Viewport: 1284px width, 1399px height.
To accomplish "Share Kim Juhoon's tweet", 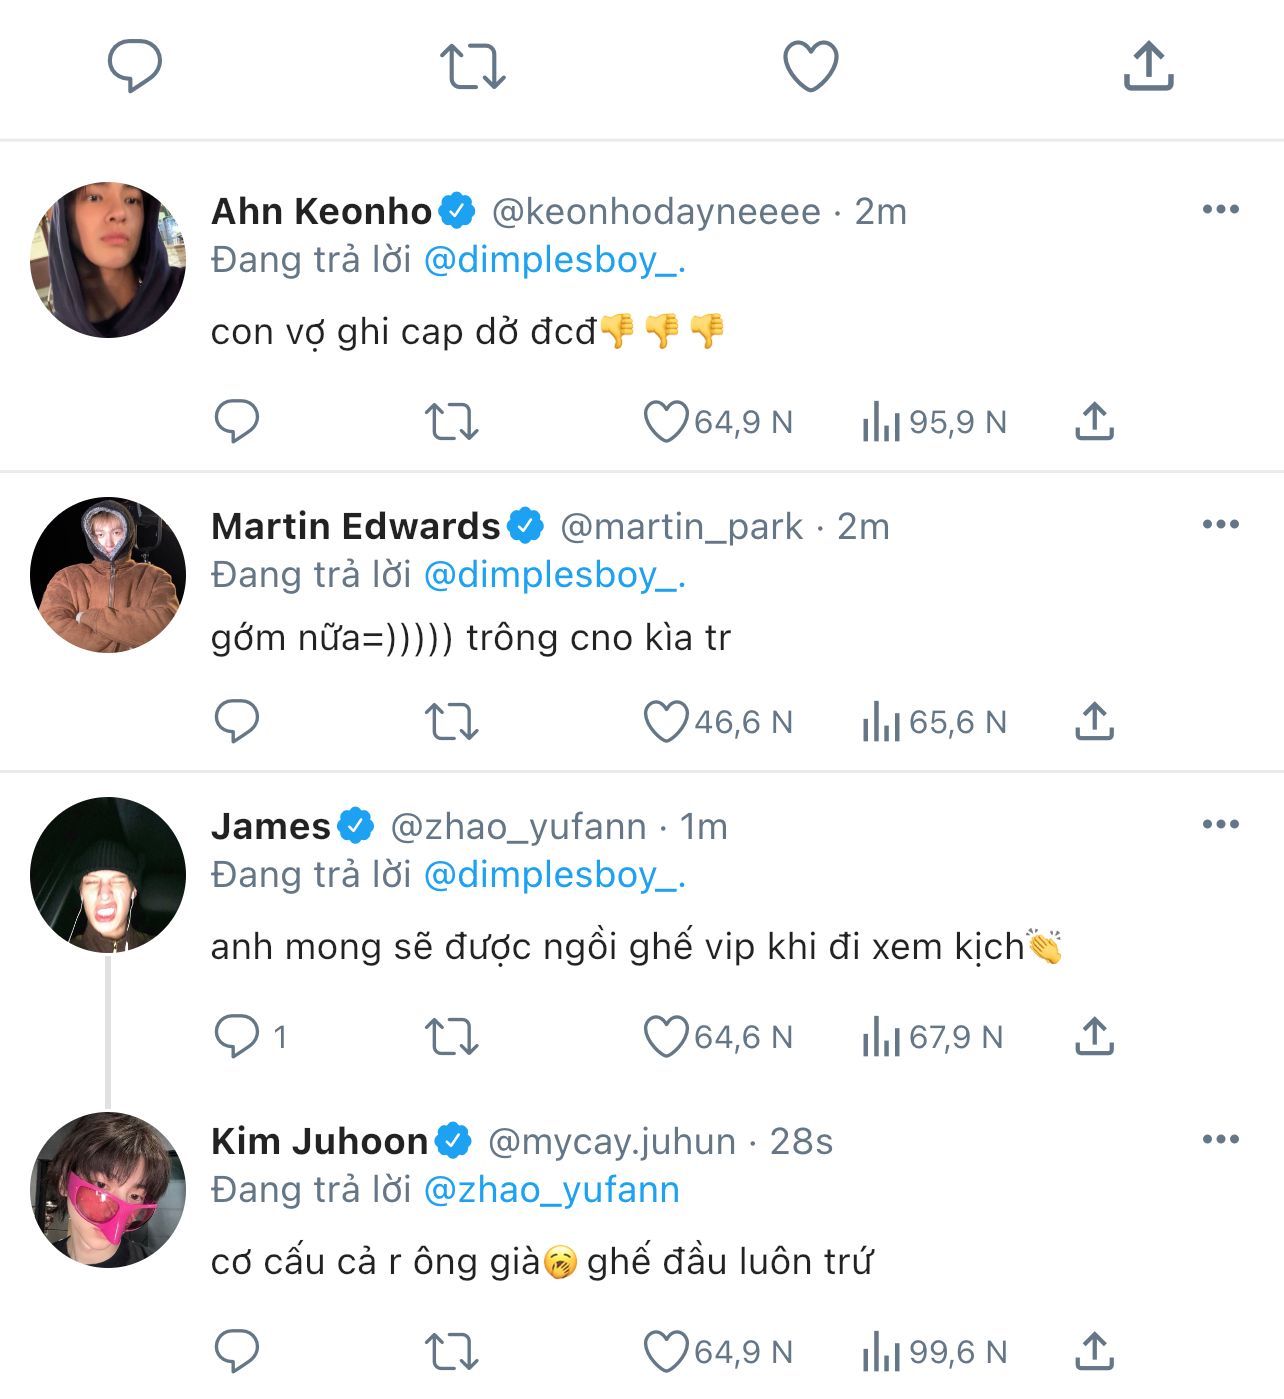I will click(x=1094, y=1352).
